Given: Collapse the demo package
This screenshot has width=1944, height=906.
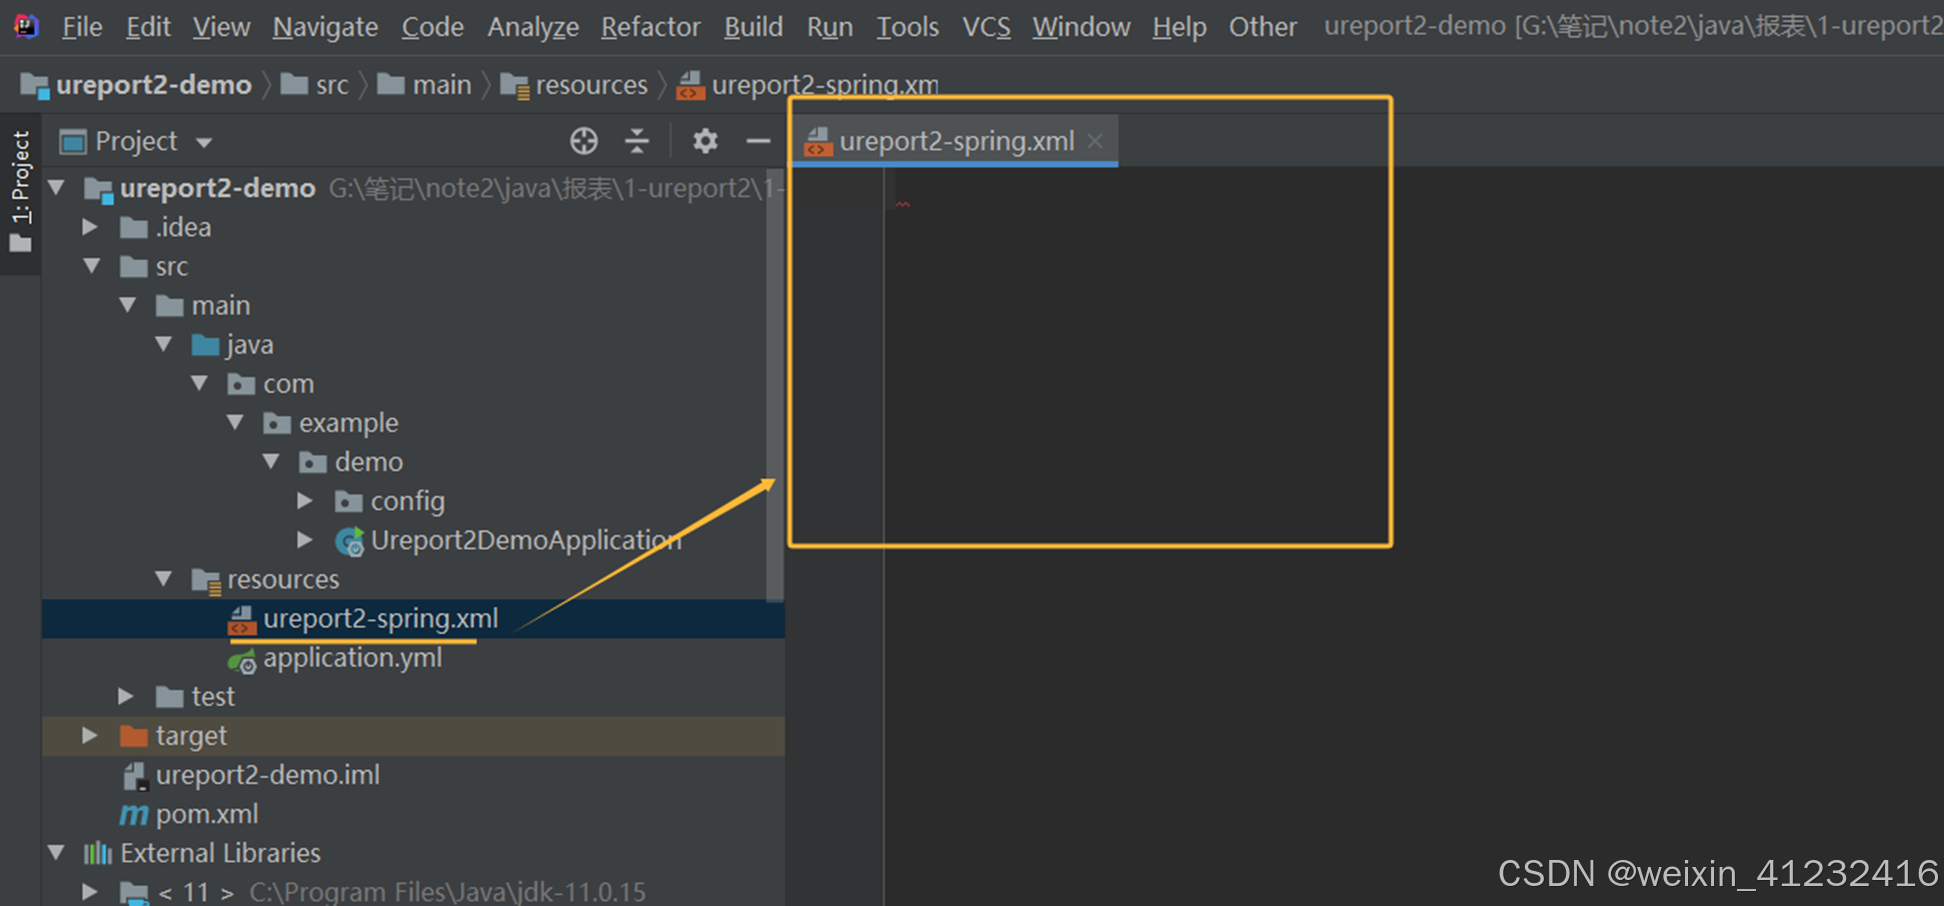Looking at the screenshot, I should [271, 461].
